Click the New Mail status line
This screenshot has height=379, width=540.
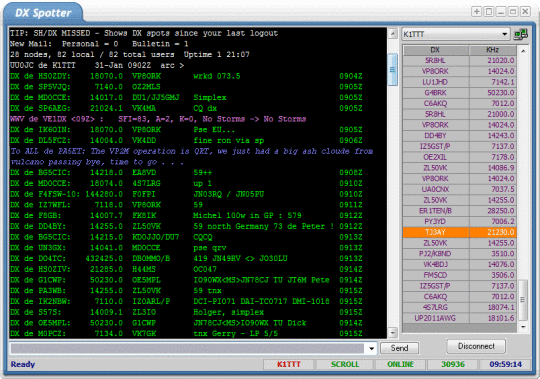pyautogui.click(x=99, y=44)
